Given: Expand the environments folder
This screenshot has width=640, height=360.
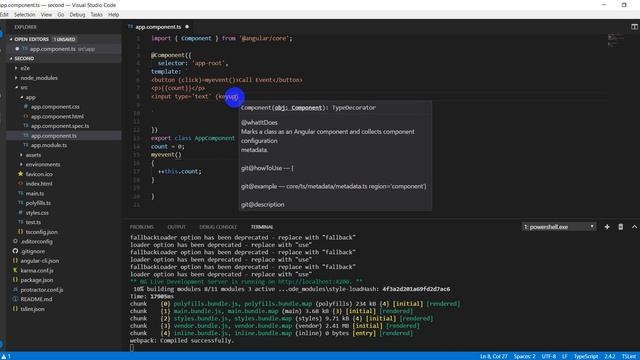Looking at the screenshot, I should tap(43, 164).
